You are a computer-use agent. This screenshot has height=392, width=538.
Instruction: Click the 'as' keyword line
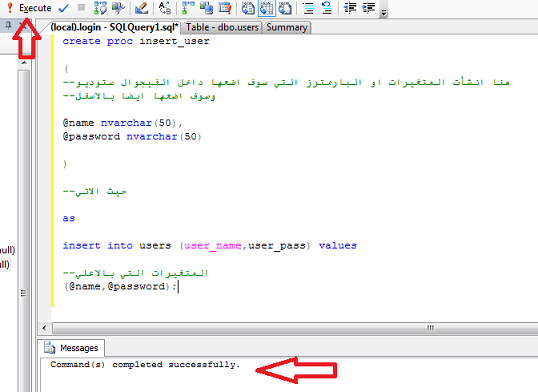click(69, 218)
